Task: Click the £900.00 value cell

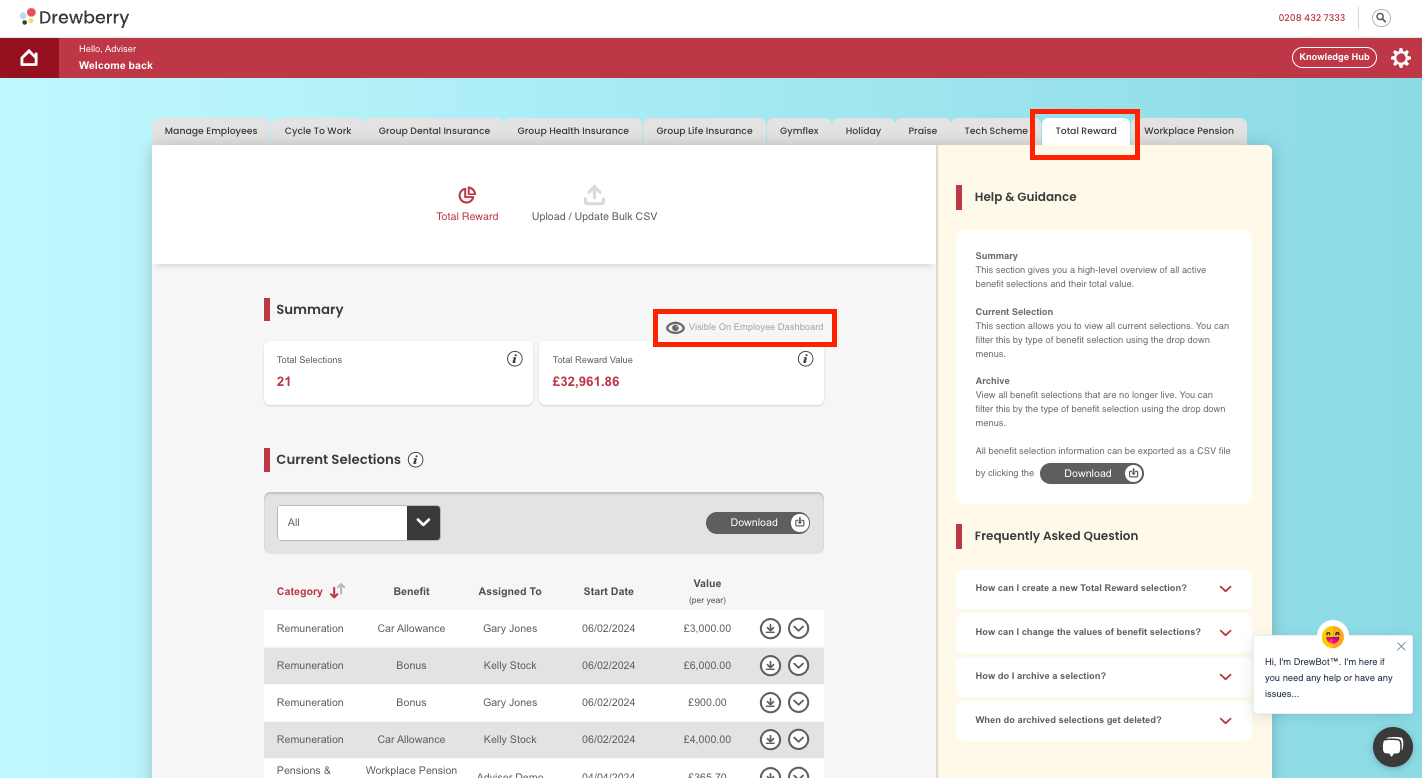Action: click(709, 703)
